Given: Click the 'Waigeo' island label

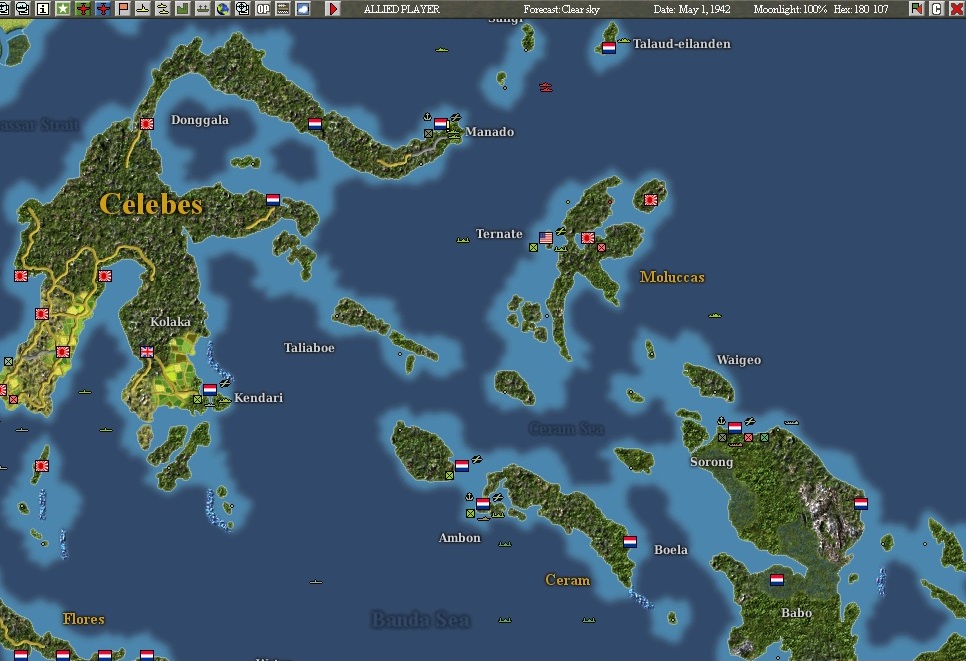Looking at the screenshot, I should 739,360.
